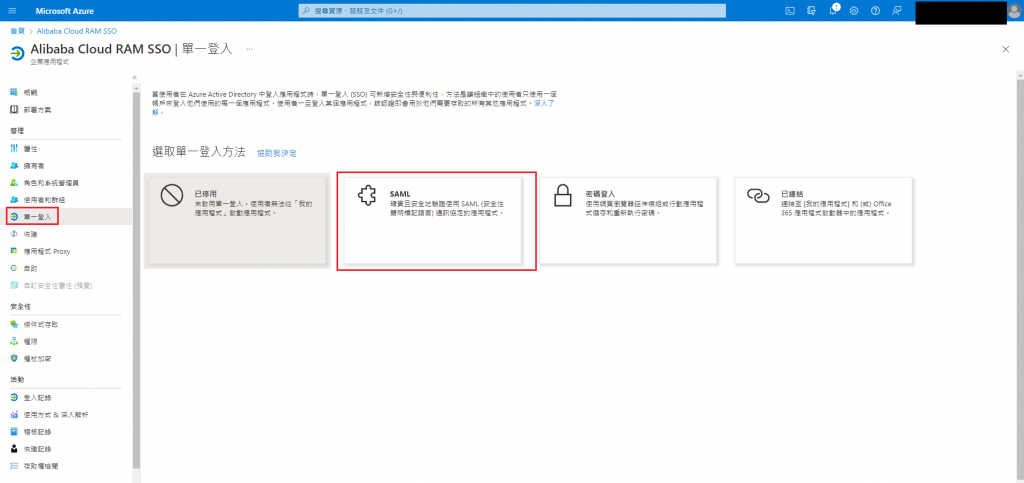This screenshot has height=483, width=1024.
Task: Click the Alibaba Cloud RAM SSO breadcrumb
Action: pos(77,31)
